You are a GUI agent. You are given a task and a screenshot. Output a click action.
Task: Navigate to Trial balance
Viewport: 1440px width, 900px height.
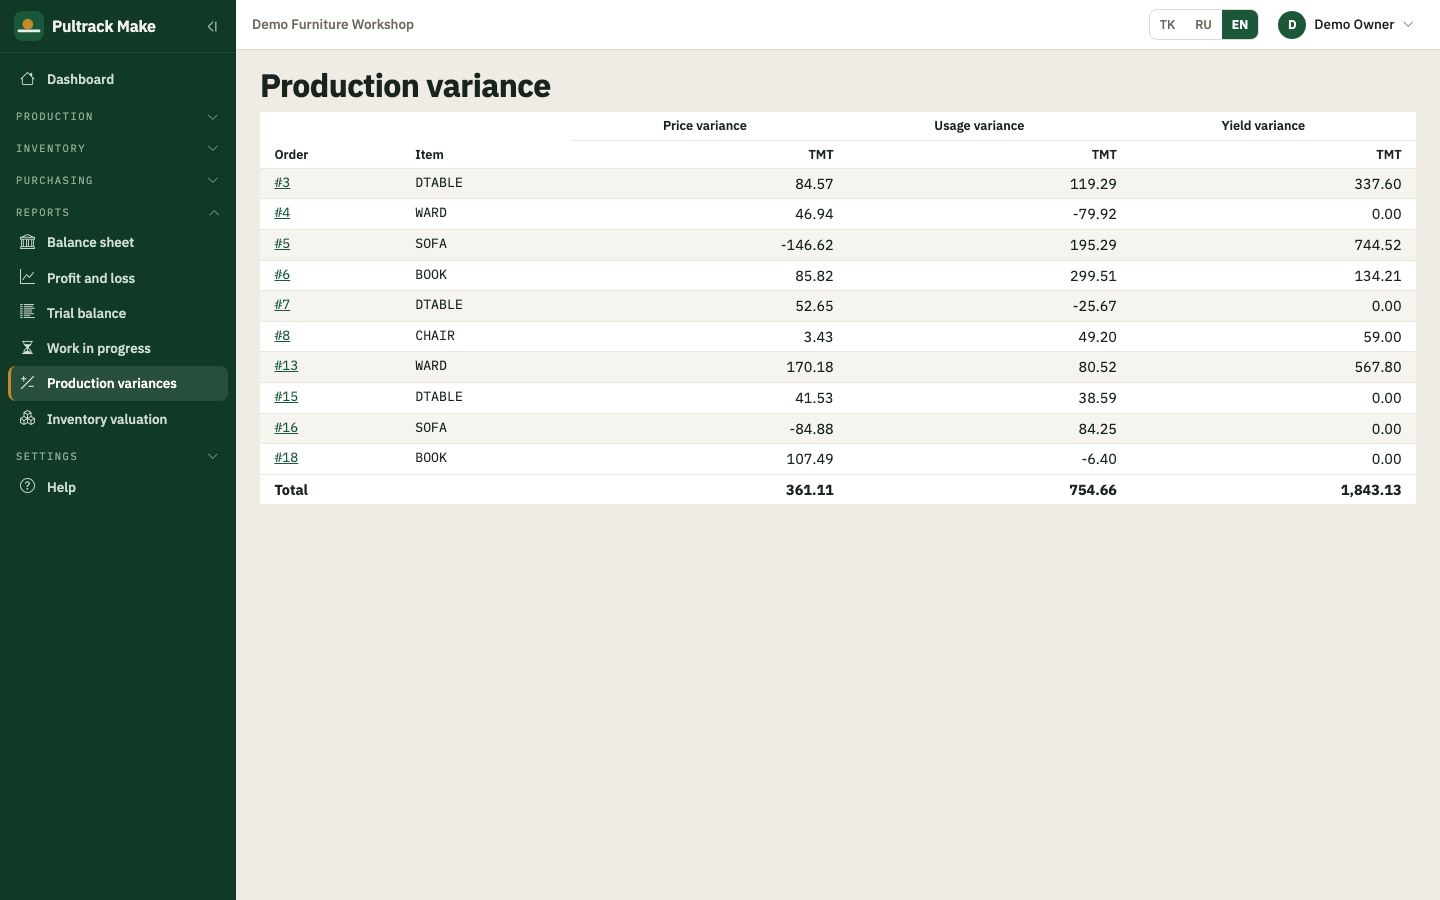click(x=118, y=313)
